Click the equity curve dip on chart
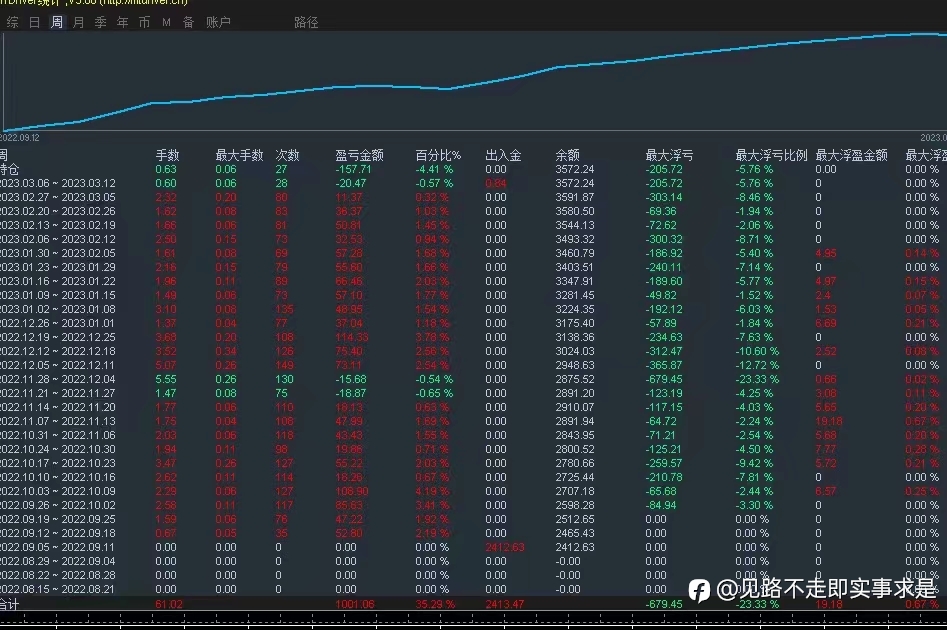The height and width of the screenshot is (630, 947). 446,89
